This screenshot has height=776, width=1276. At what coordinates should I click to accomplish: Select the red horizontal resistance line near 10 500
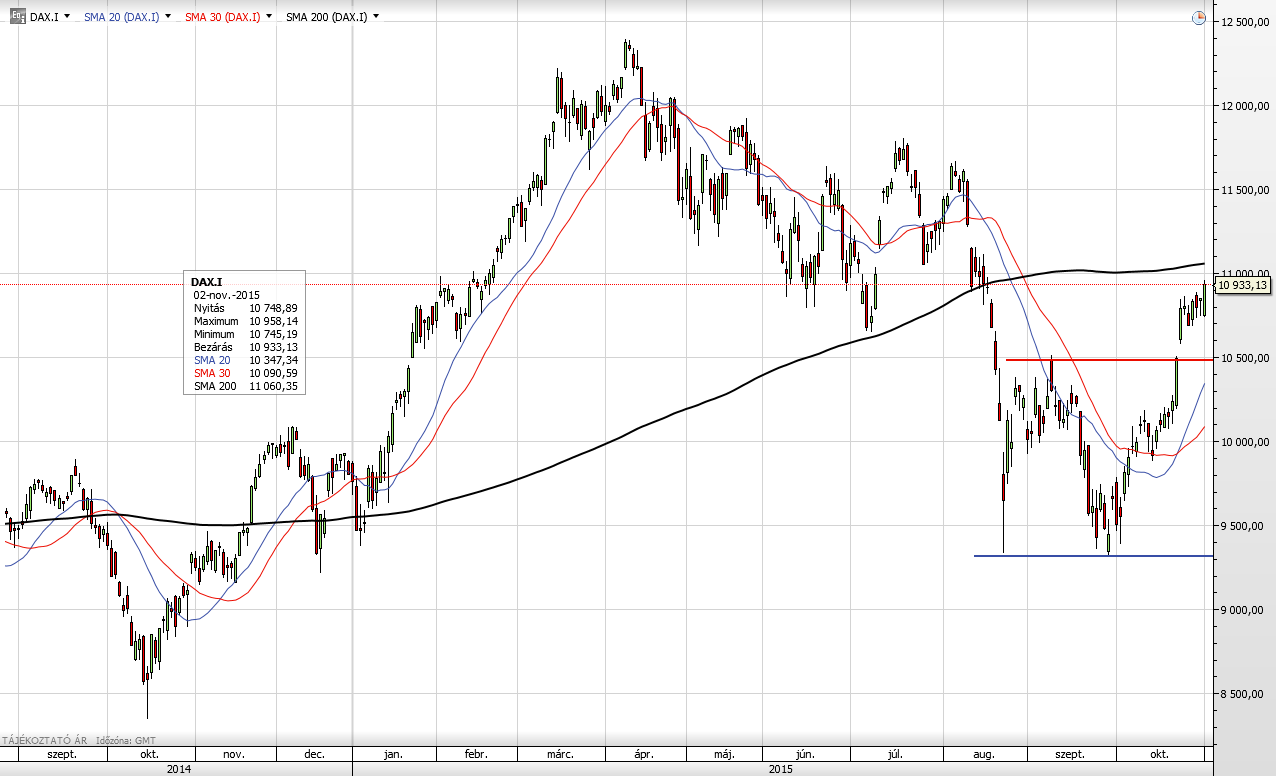pos(1108,359)
